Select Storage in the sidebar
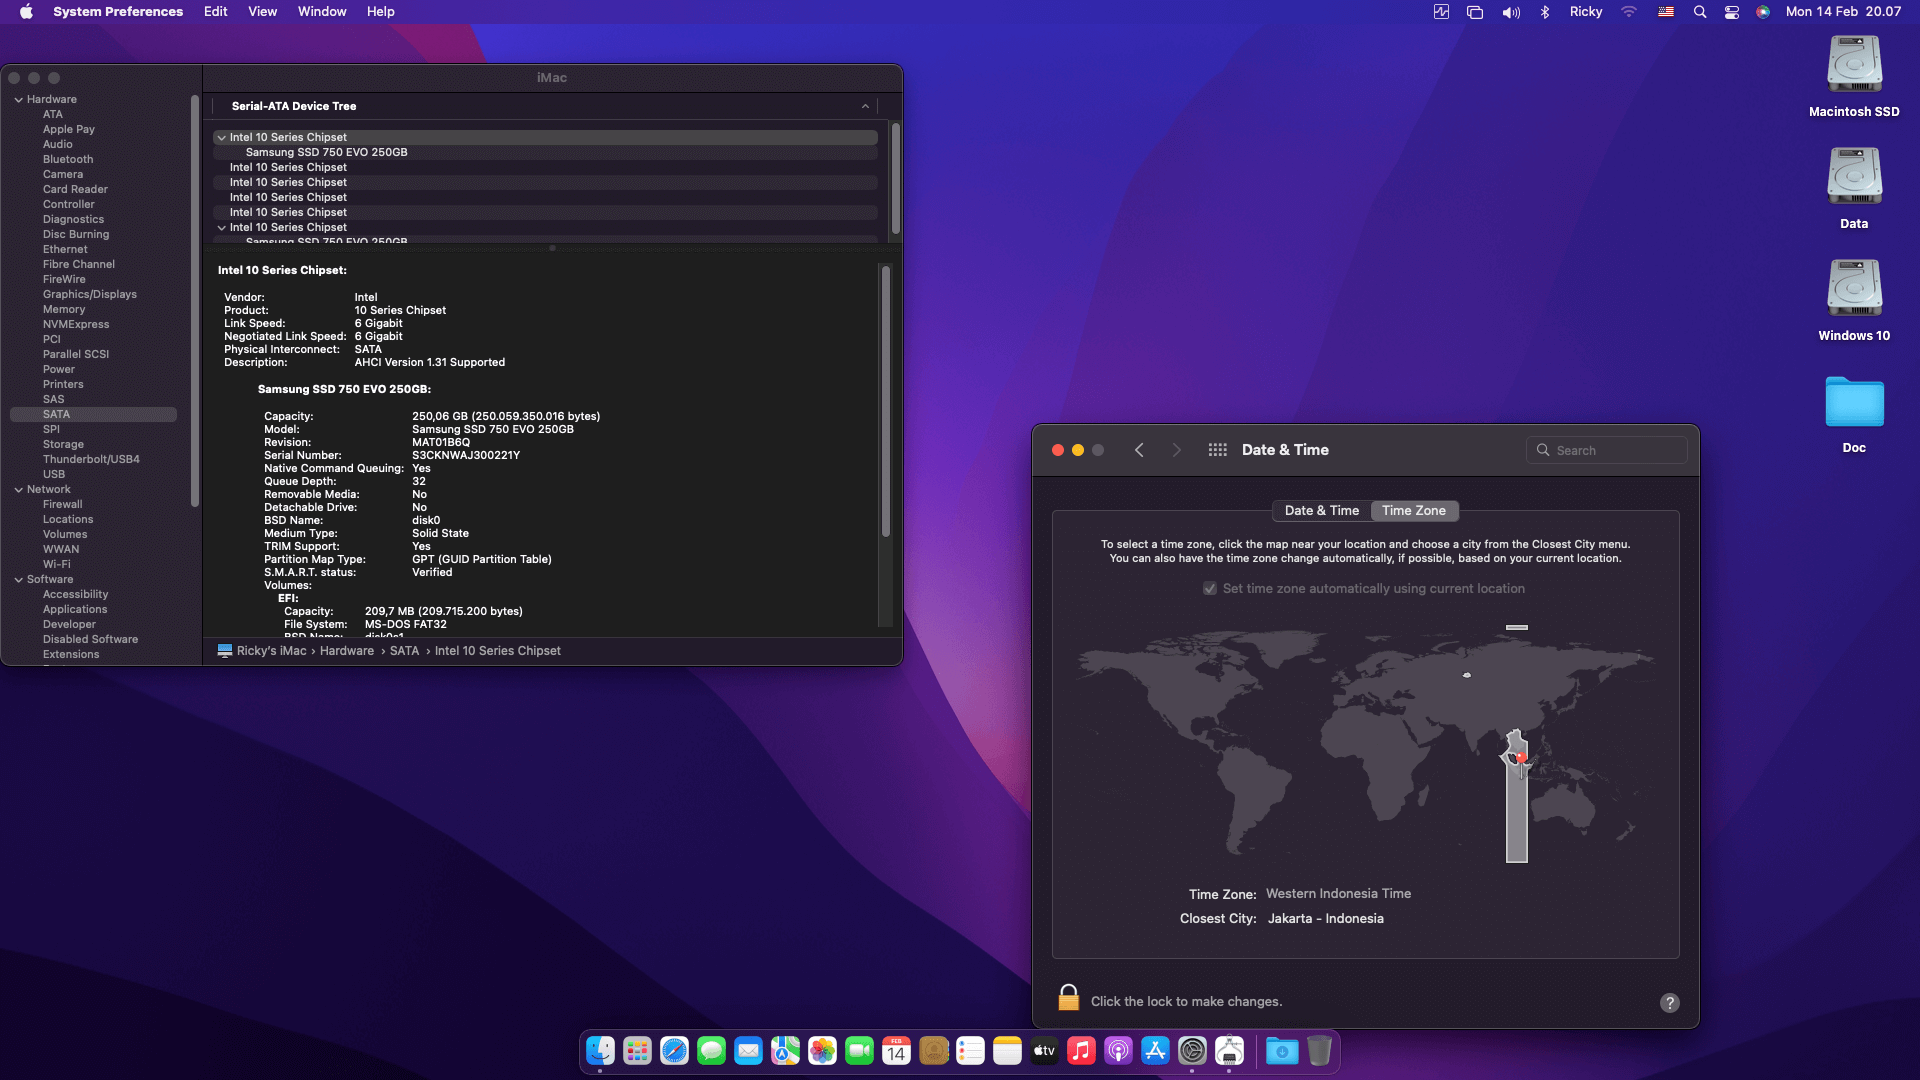1920x1080 pixels. click(63, 445)
